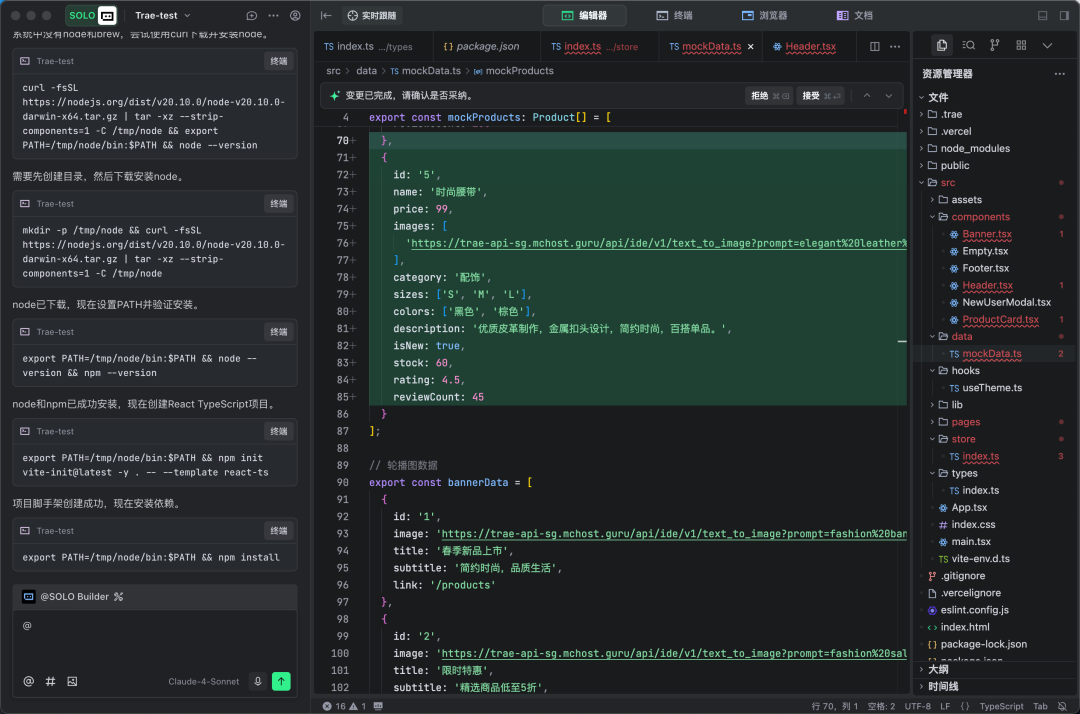This screenshot has width=1080, height=714.
Task: Toggle the 实时跟随 live follow button
Action: coord(372,16)
